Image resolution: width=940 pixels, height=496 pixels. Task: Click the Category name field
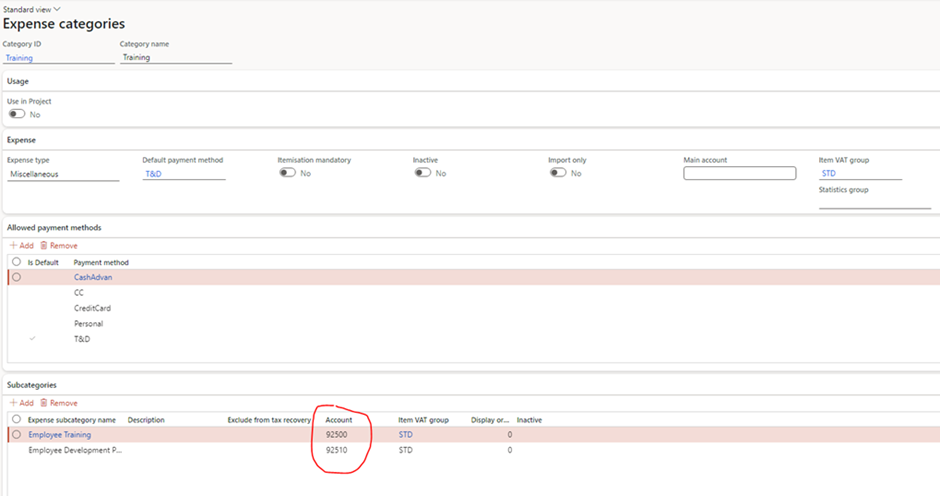pyautogui.click(x=176, y=58)
